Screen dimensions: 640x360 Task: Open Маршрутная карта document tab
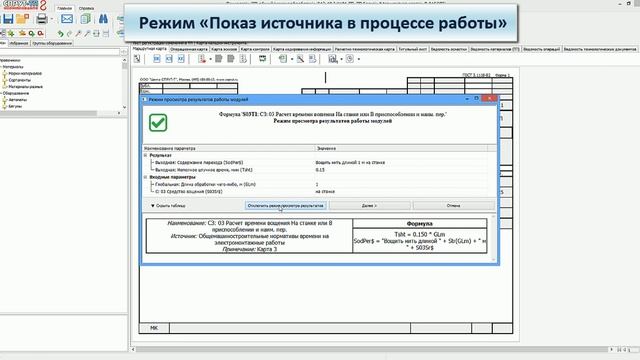150,49
